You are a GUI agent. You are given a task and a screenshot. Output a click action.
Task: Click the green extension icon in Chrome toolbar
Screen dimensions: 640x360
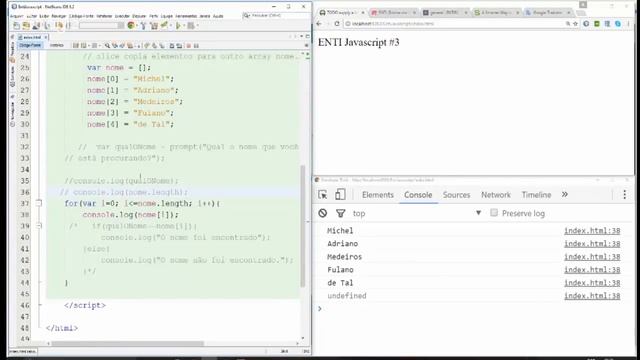click(597, 24)
